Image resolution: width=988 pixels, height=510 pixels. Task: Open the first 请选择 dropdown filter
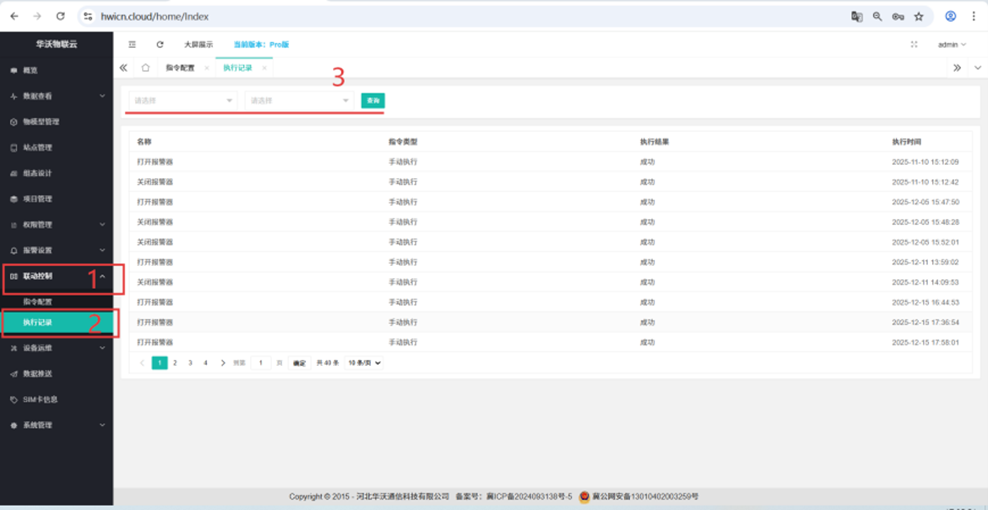pos(182,100)
